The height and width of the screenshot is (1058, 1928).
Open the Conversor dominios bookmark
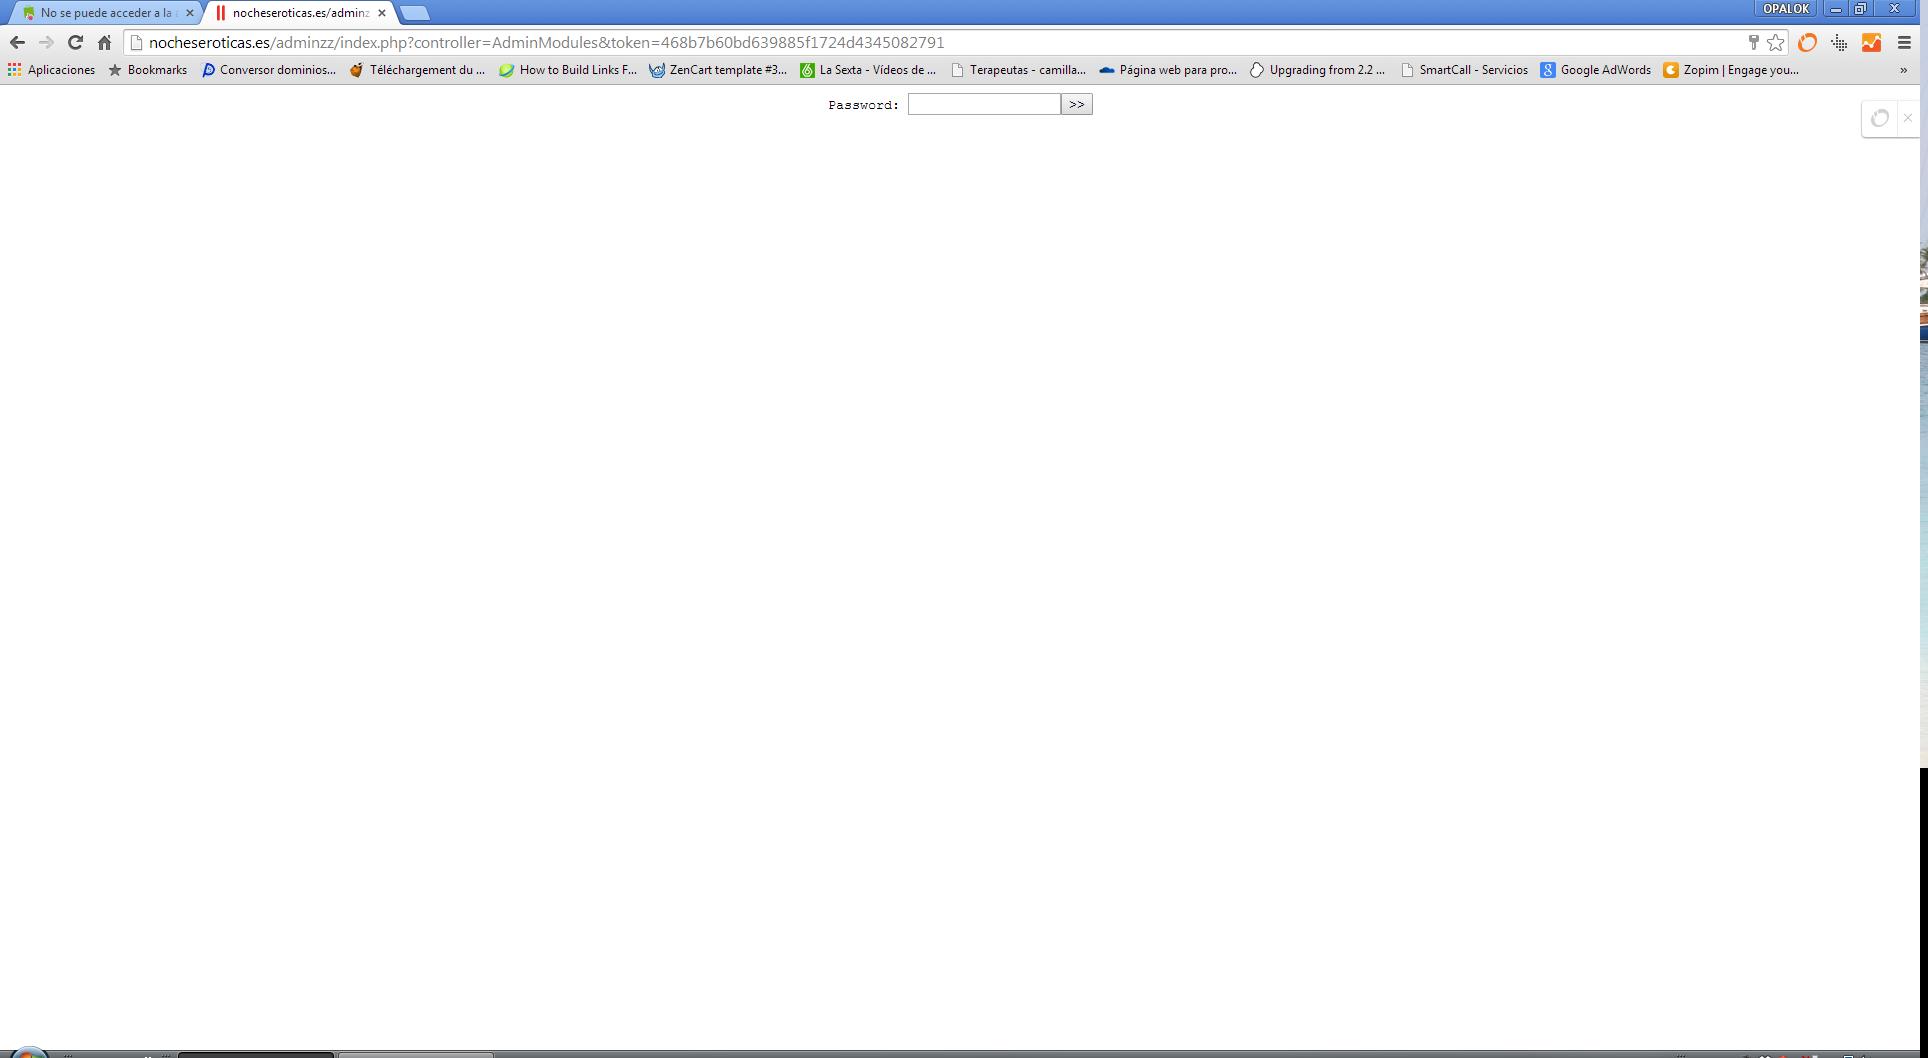(x=269, y=70)
